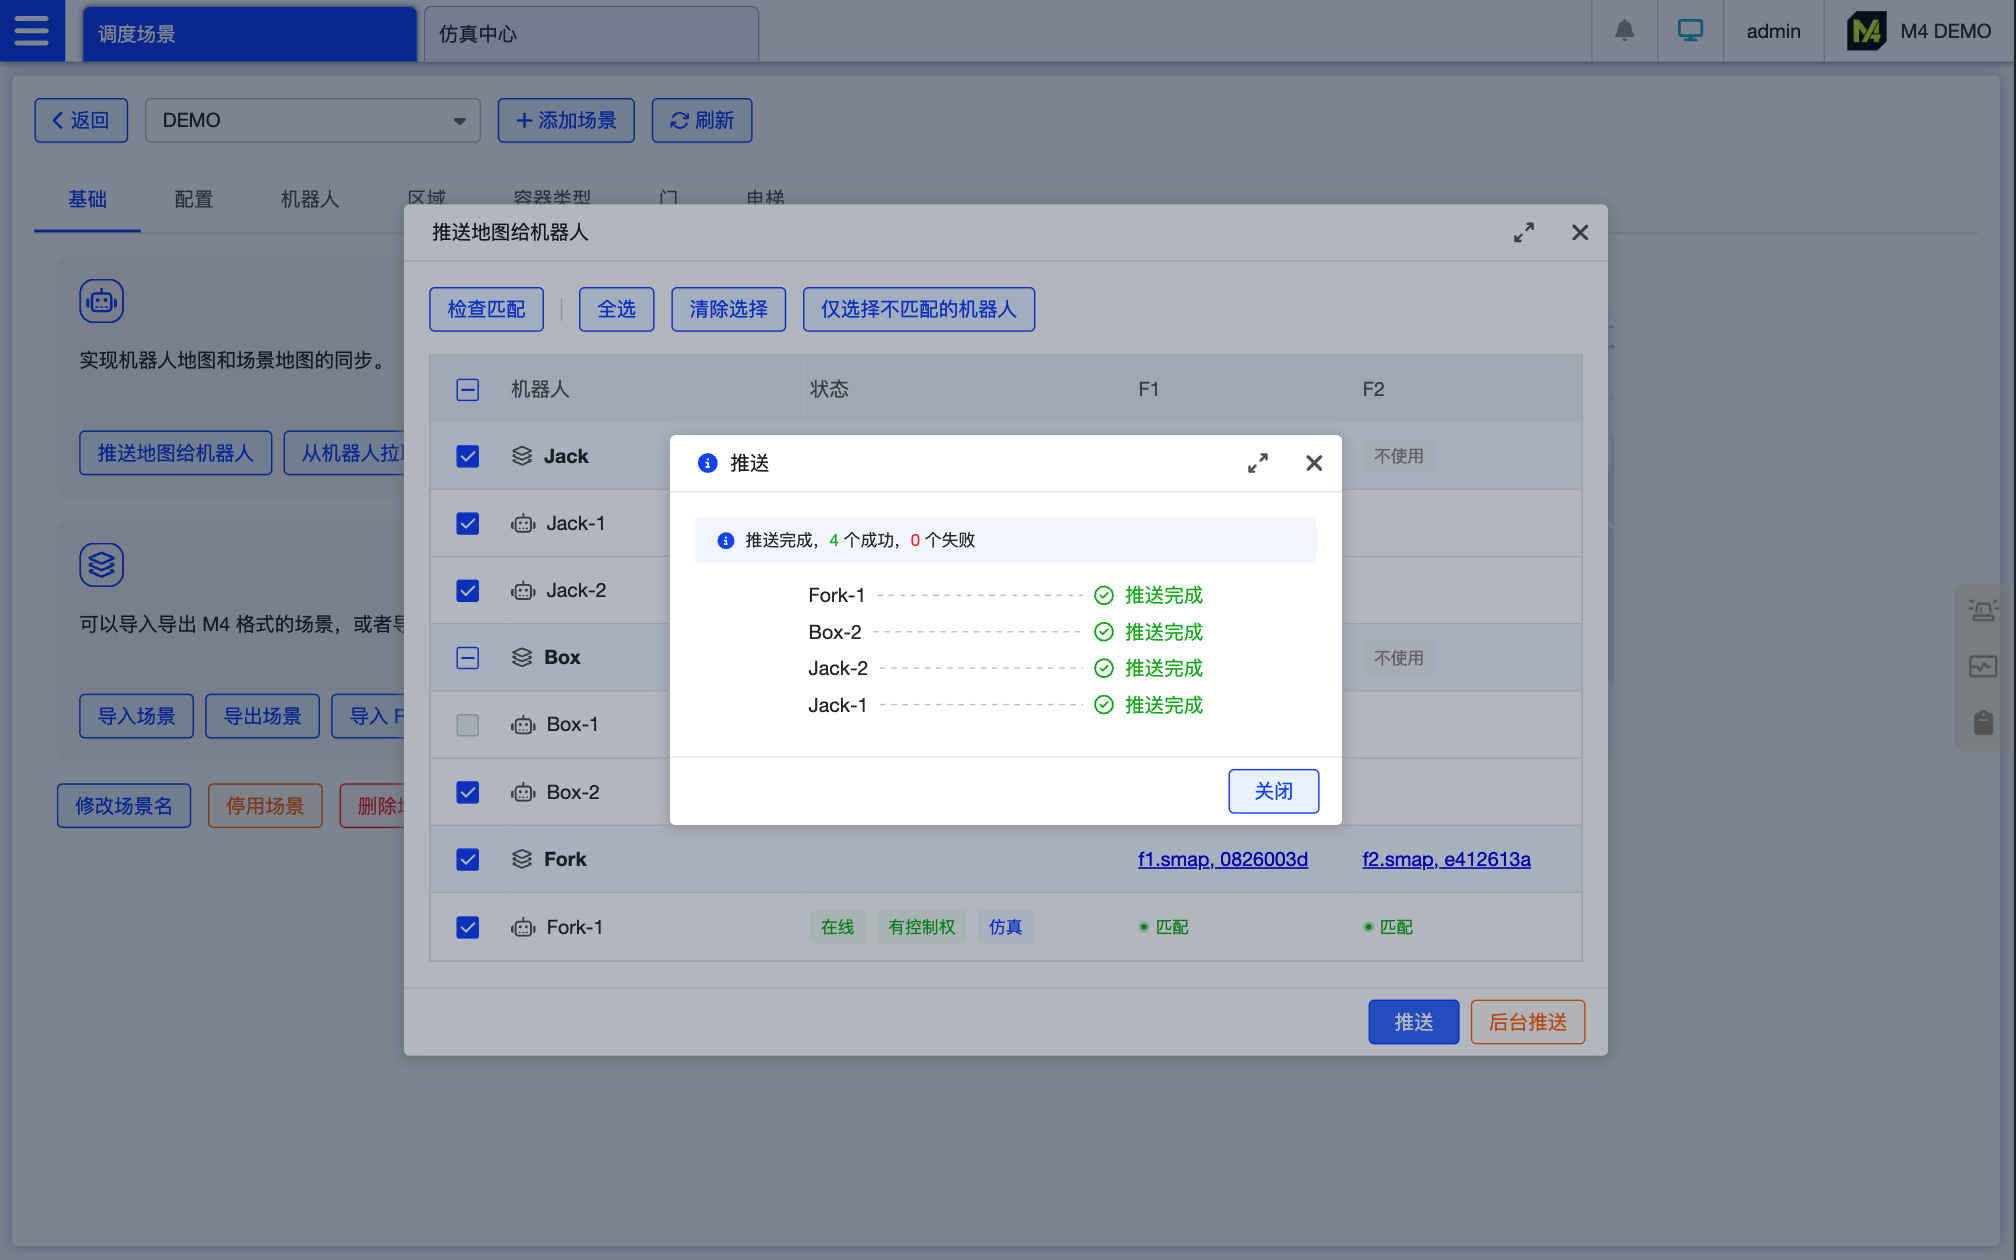The width and height of the screenshot is (2016, 1260).
Task: Click the notification bell icon
Action: click(x=1624, y=31)
